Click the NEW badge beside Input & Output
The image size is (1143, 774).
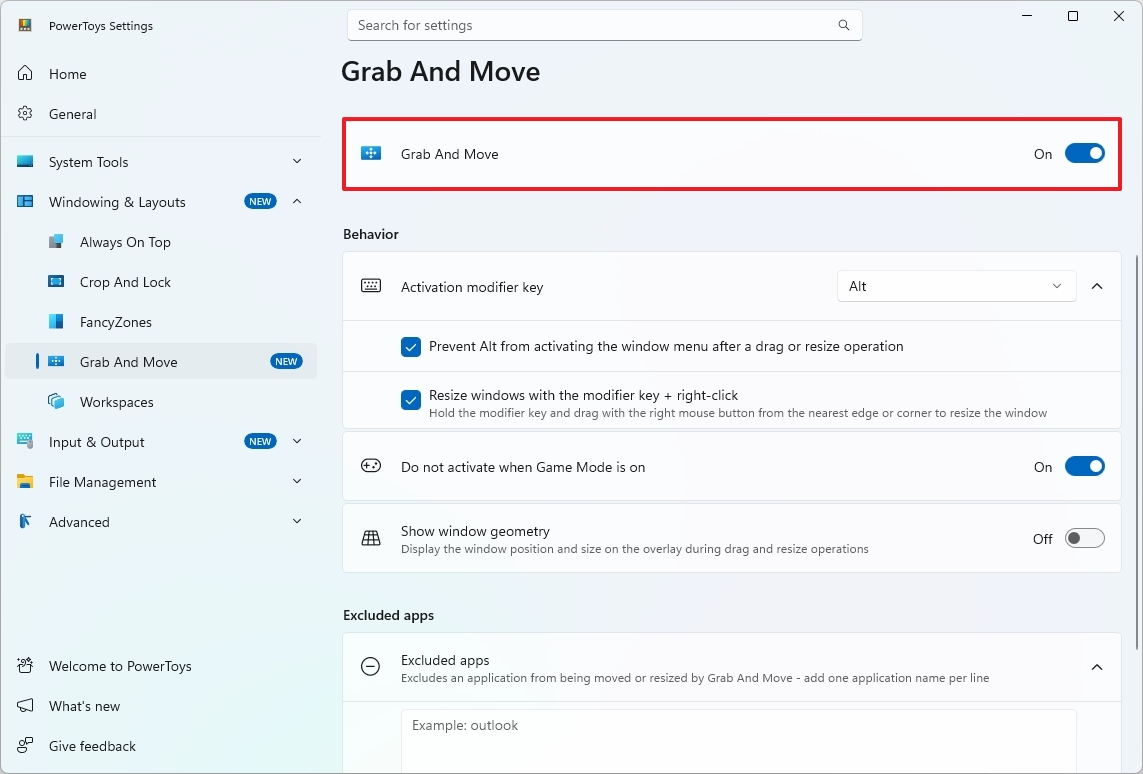tap(260, 441)
